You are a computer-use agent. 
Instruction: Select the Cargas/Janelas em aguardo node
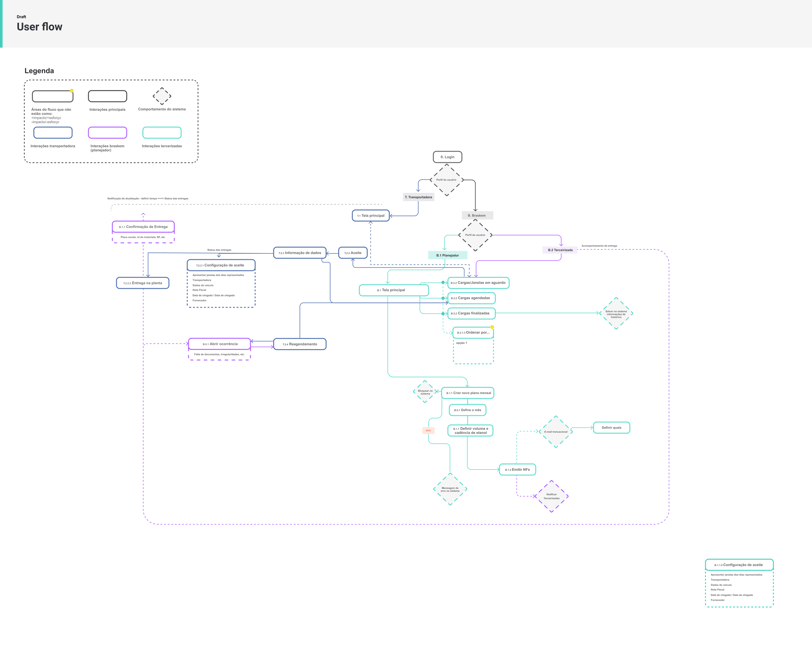tap(478, 283)
